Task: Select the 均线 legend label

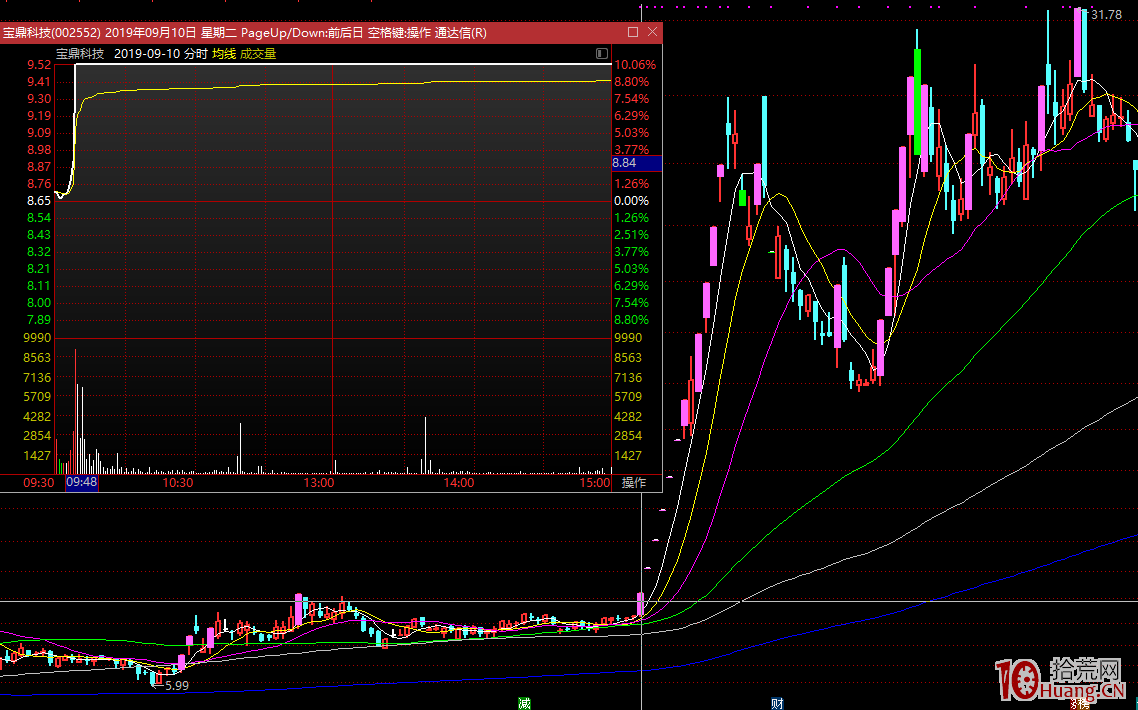Action: pyautogui.click(x=224, y=53)
